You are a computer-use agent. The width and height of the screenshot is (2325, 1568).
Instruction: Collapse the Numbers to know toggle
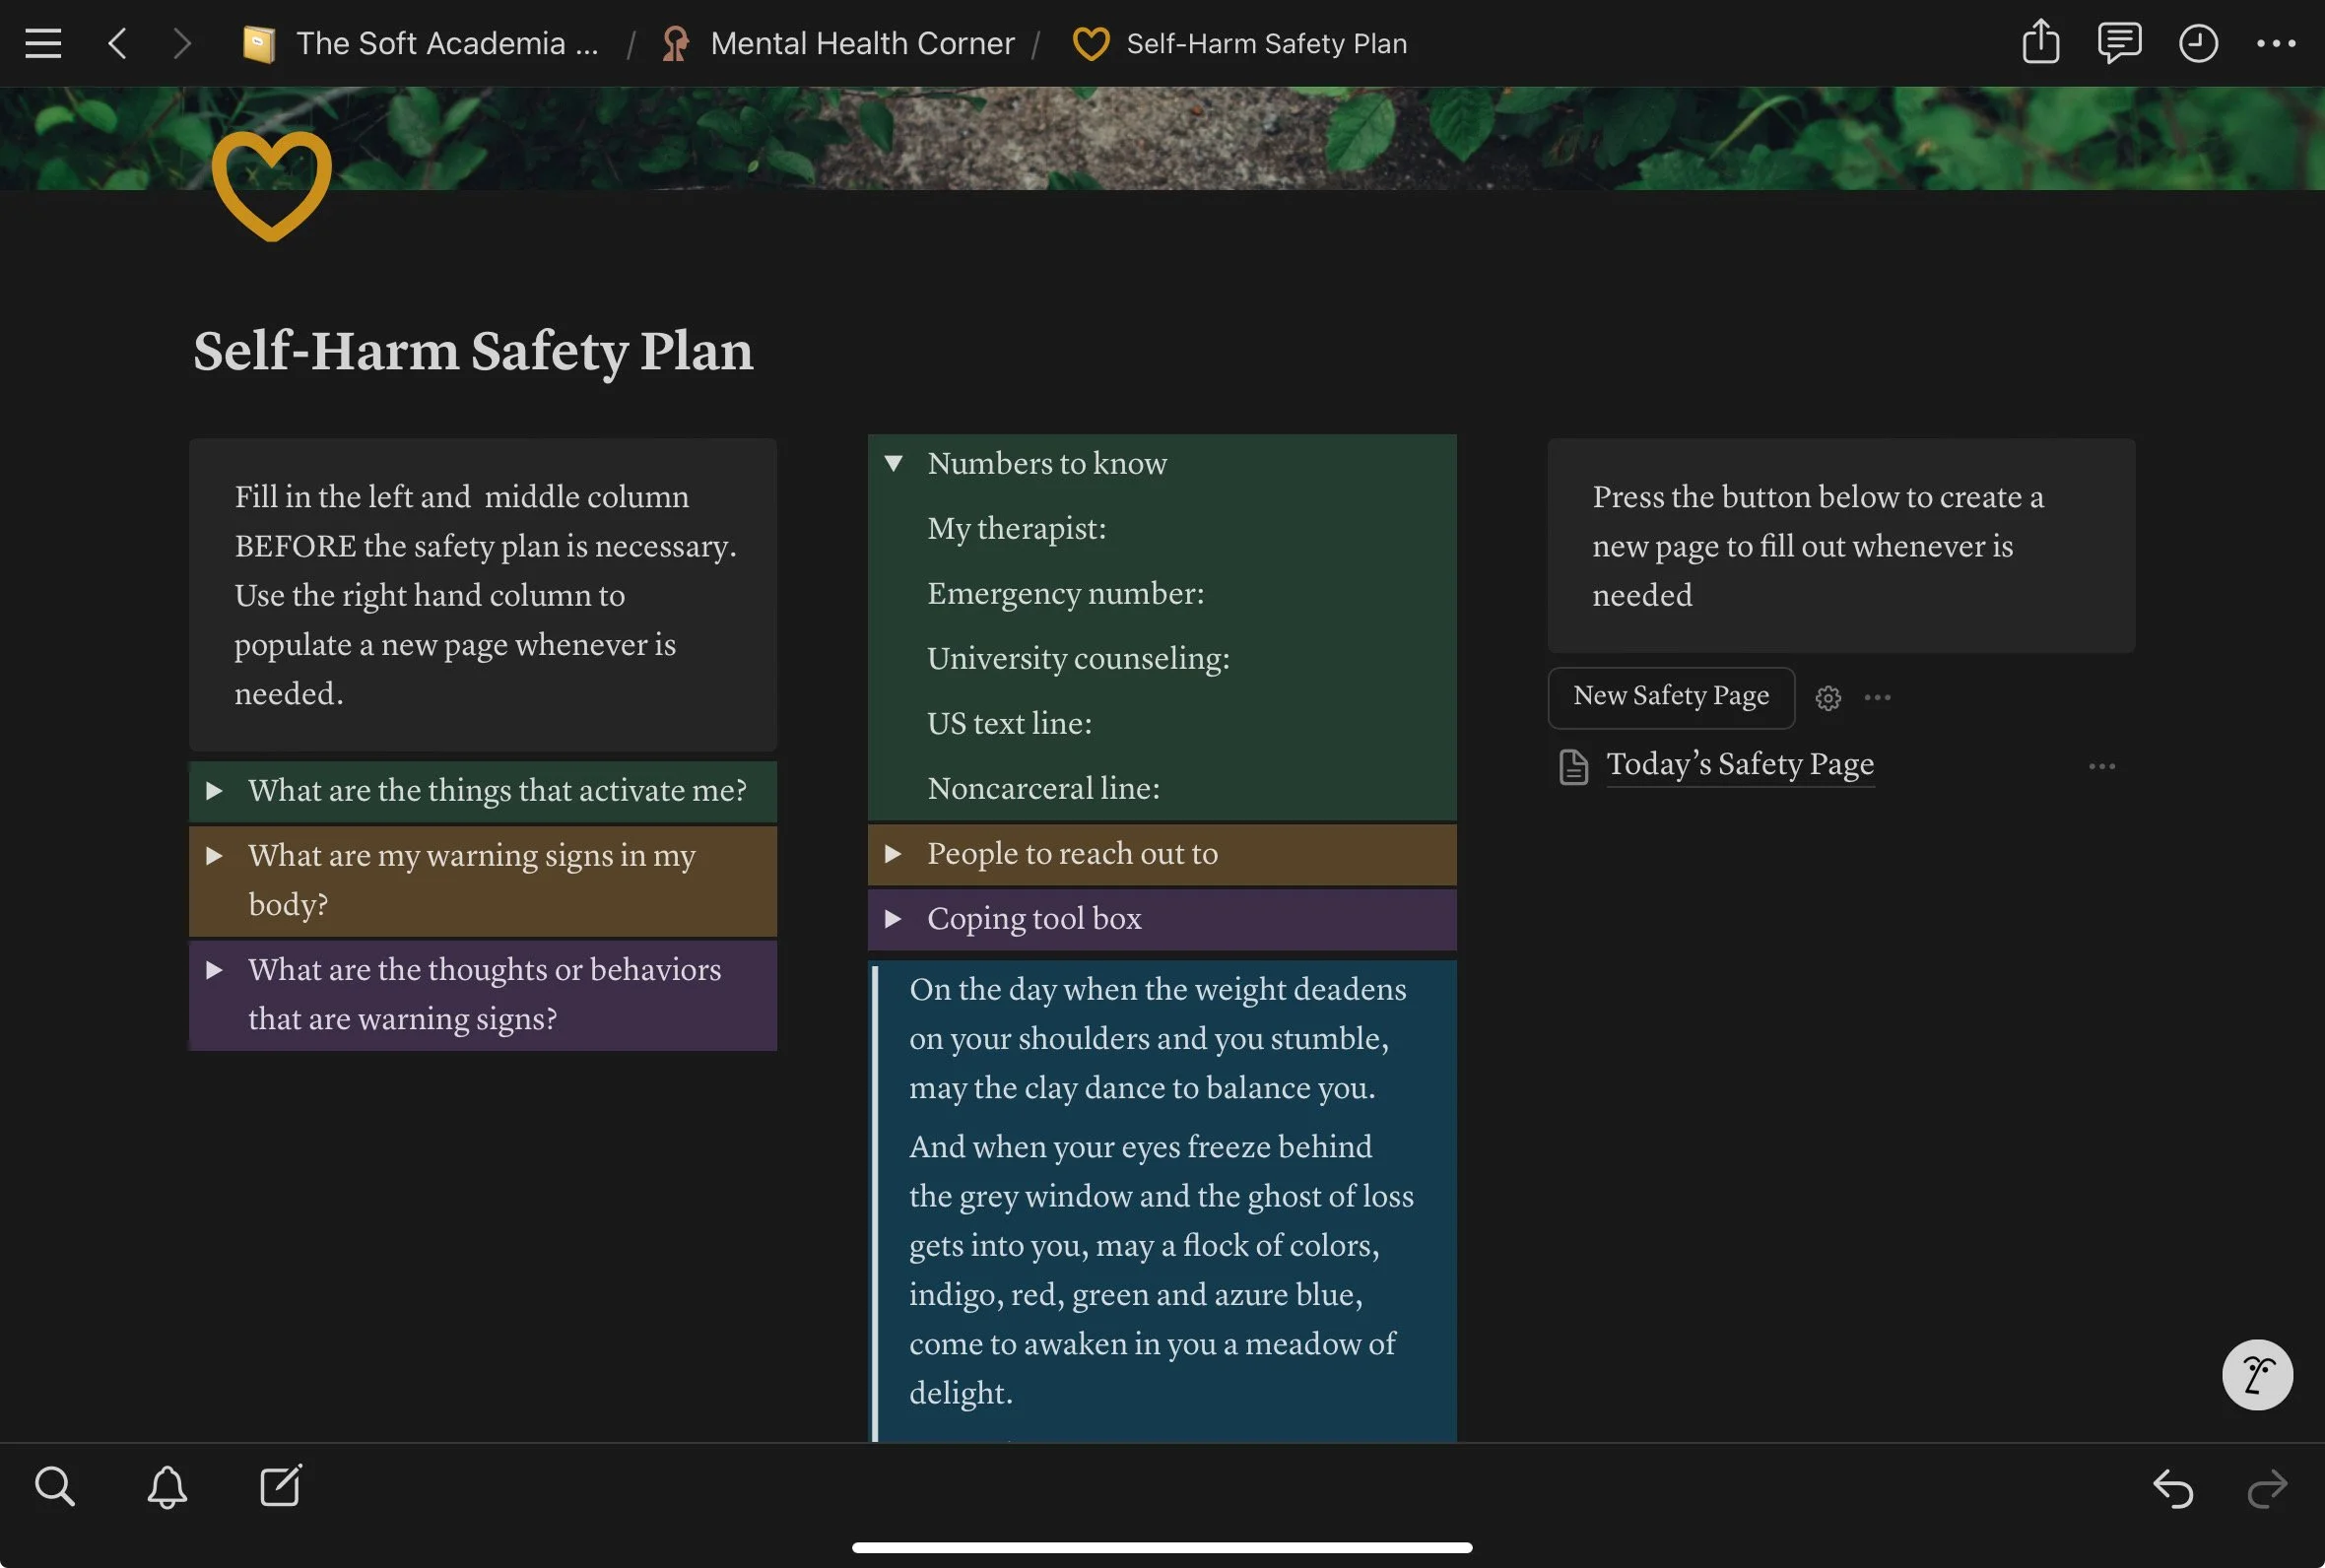[893, 463]
